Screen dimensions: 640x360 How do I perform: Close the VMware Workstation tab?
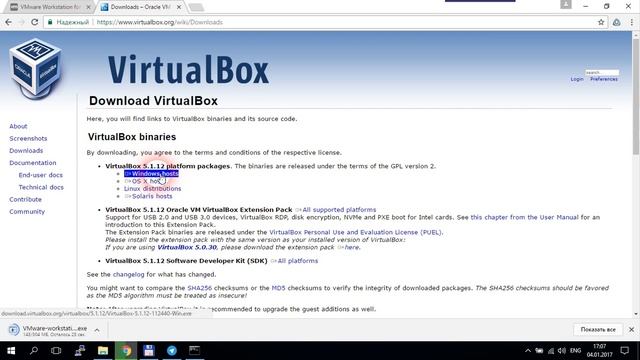88,7
